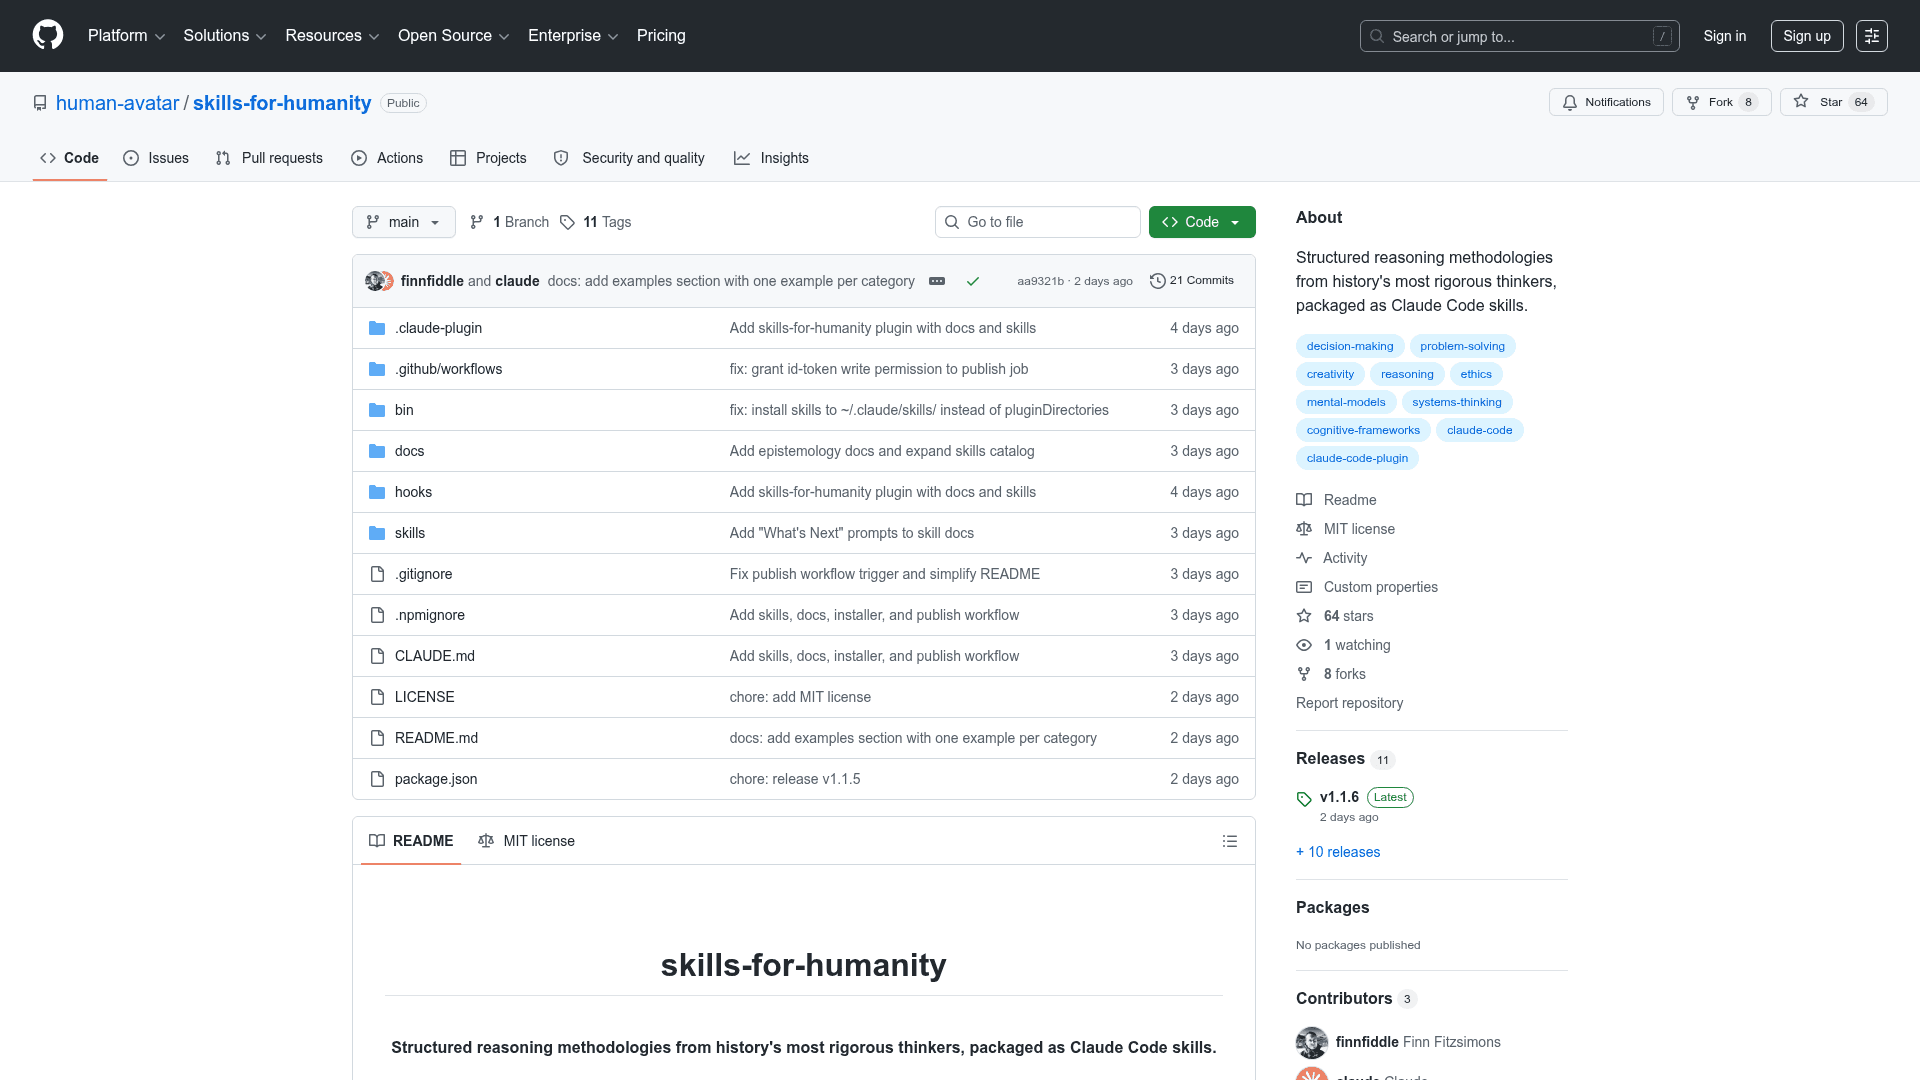Viewport: 1920px width, 1080px height.
Task: Select the problem-solving topic tag
Action: click(x=1462, y=346)
